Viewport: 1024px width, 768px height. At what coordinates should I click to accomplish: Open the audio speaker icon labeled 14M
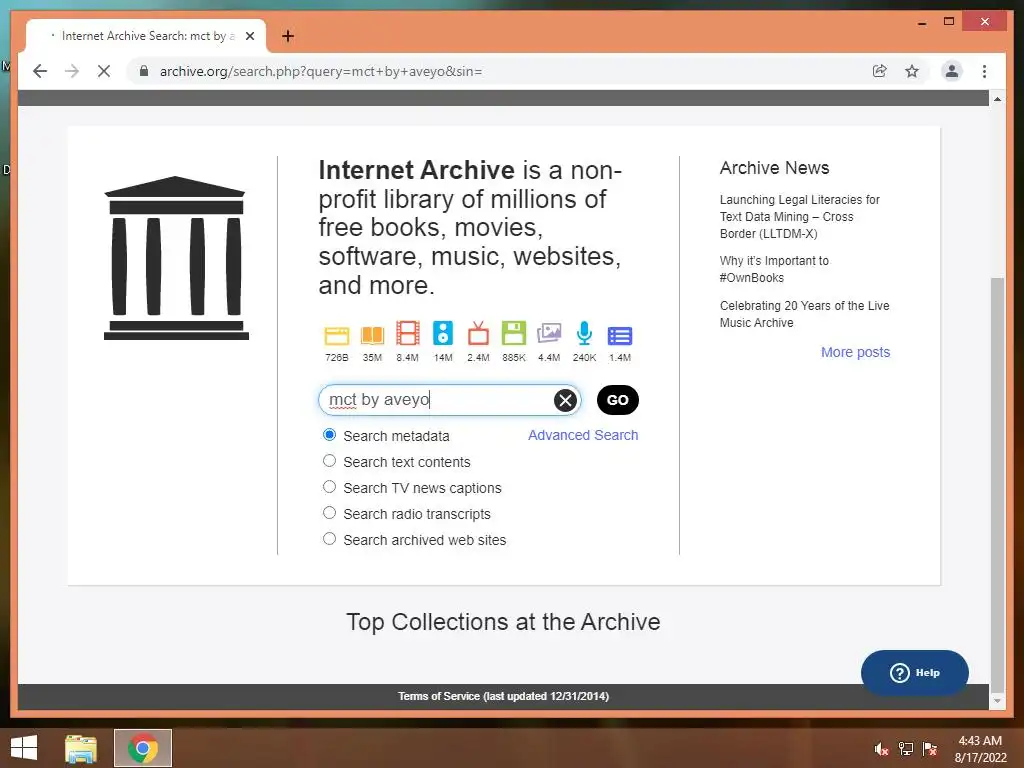(443, 333)
